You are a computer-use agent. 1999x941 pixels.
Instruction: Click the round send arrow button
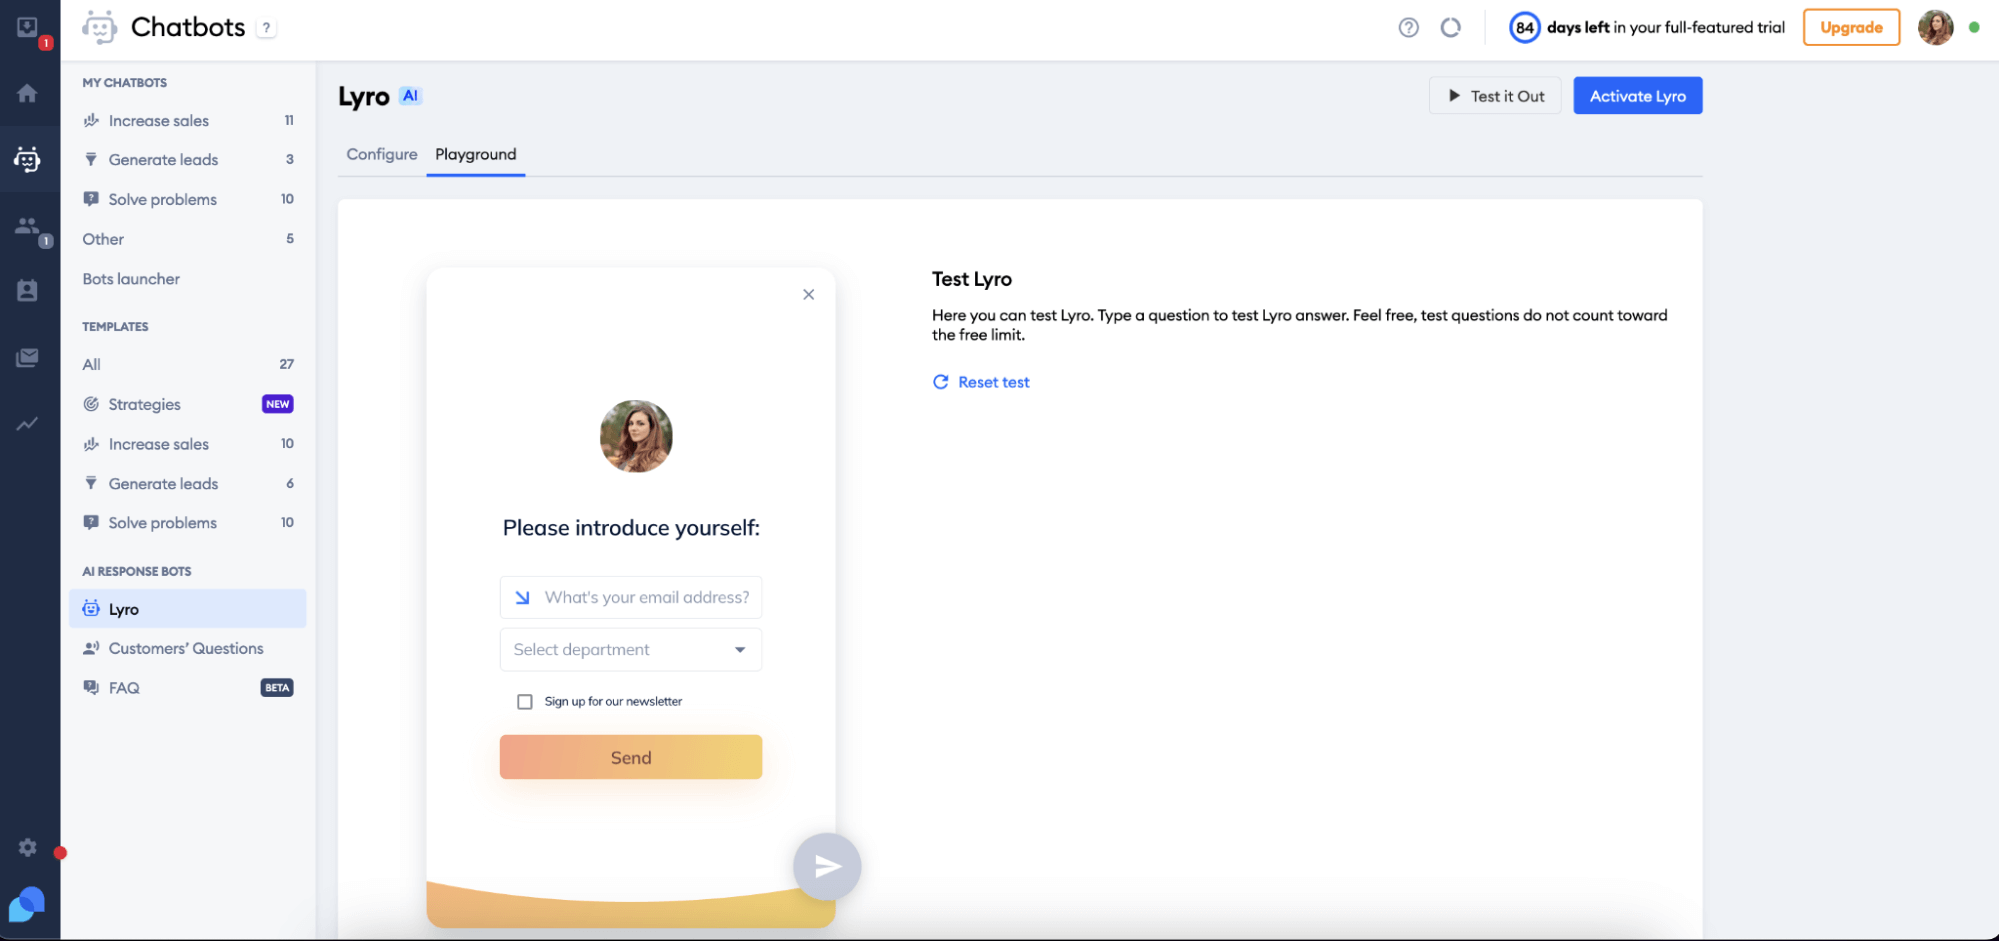point(827,867)
